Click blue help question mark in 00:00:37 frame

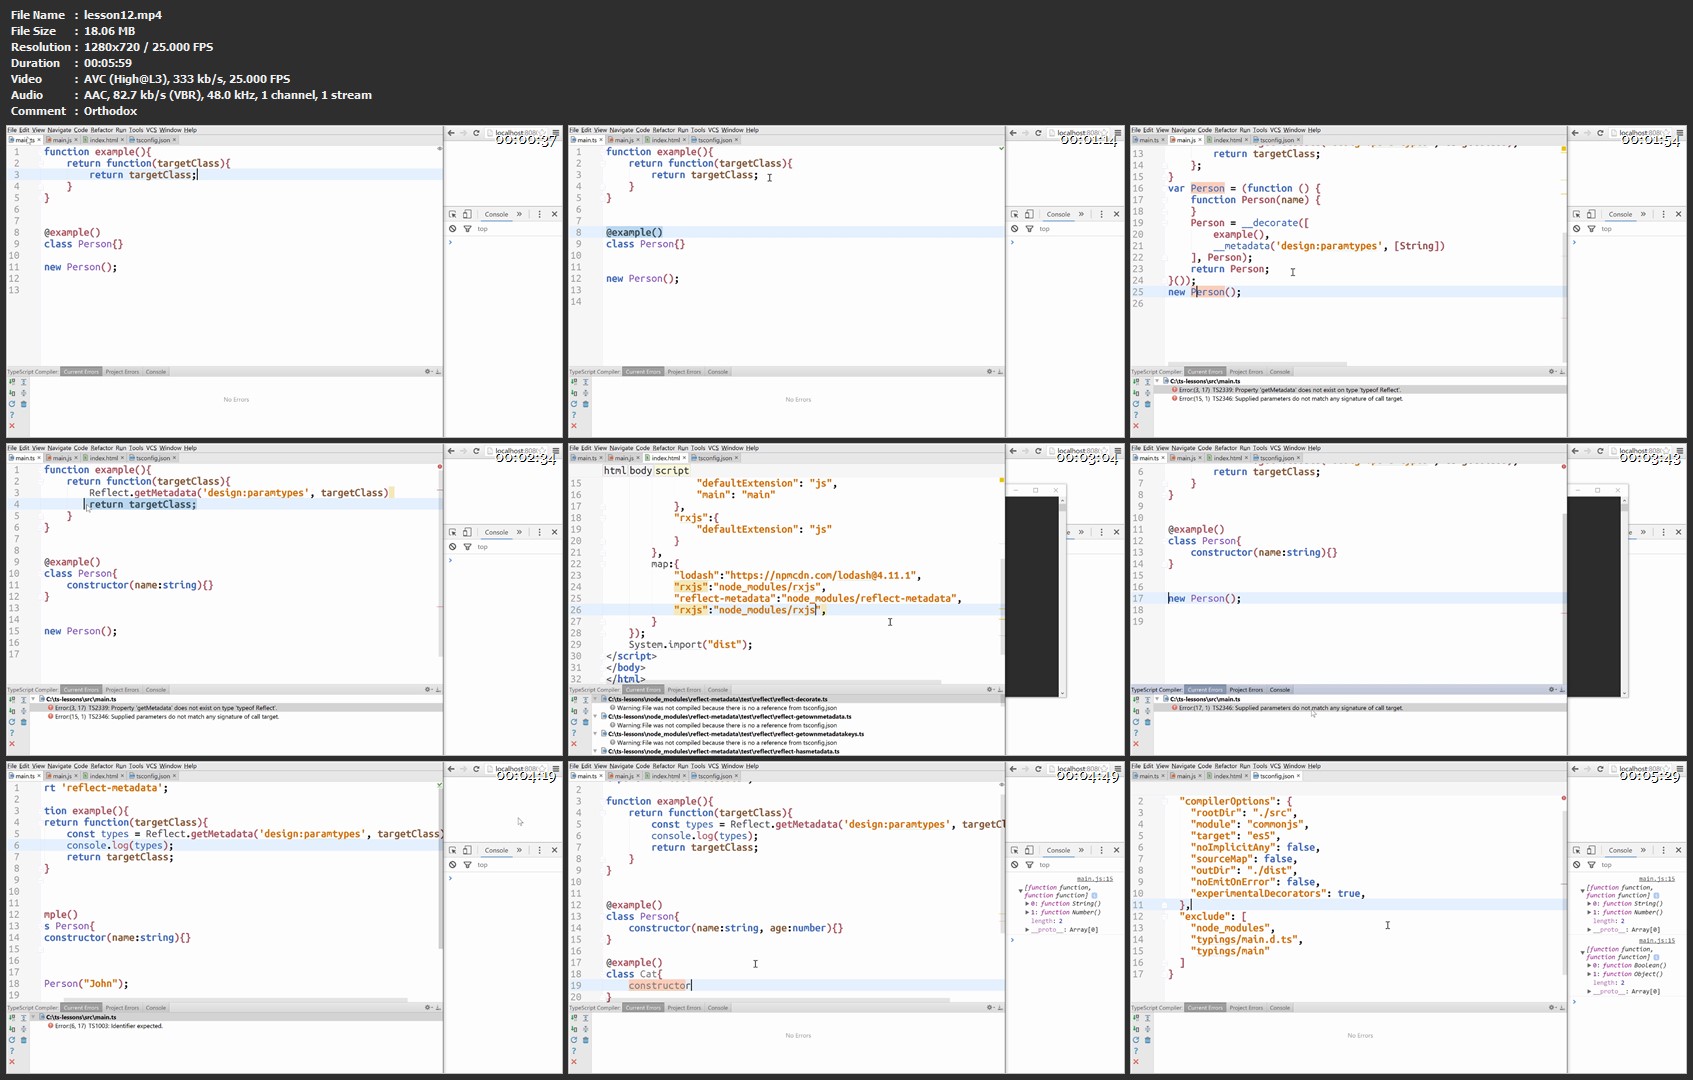click(13, 415)
